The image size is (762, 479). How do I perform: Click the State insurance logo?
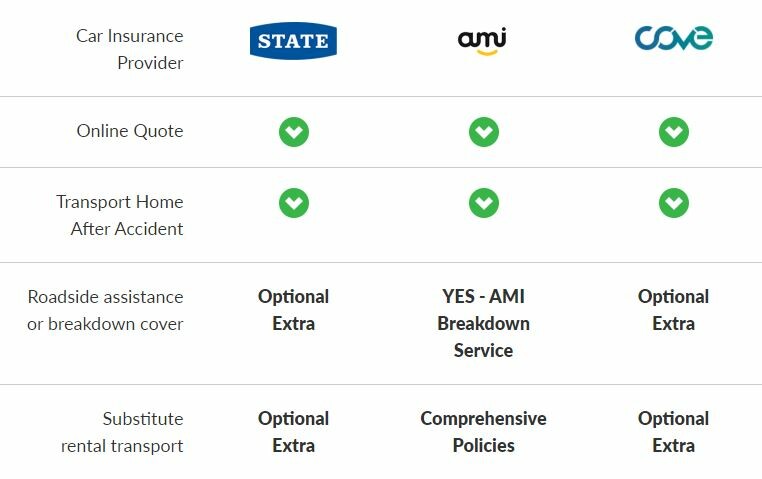[293, 41]
